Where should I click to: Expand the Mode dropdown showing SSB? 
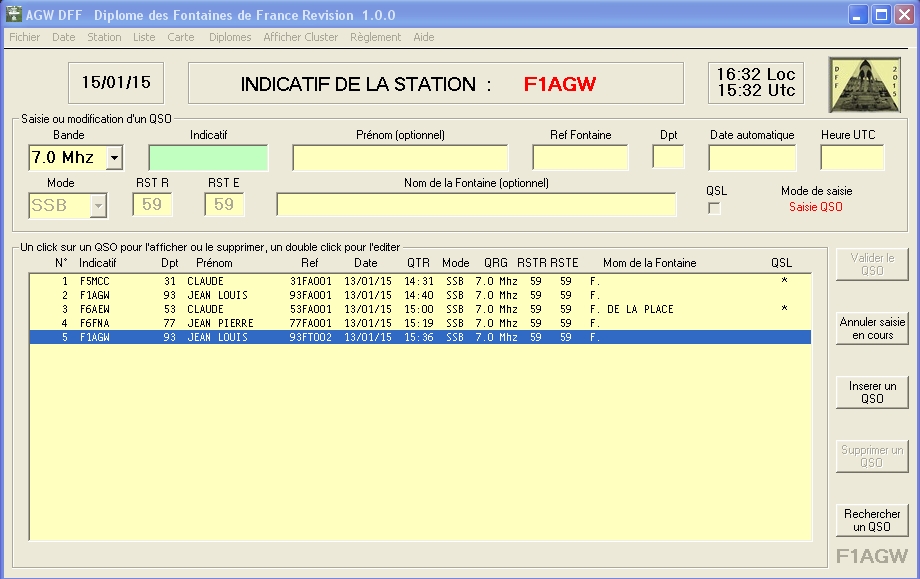[98, 206]
